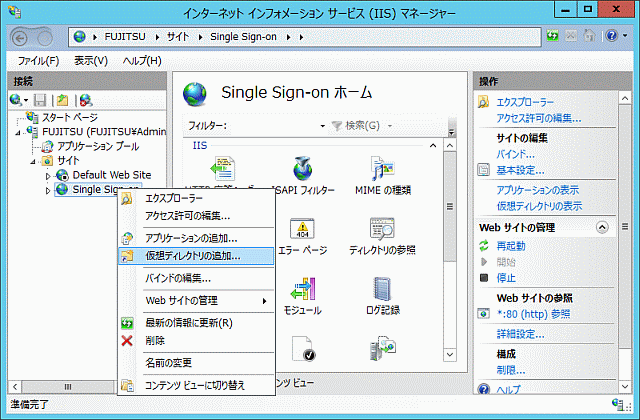Click the Back navigation arrow button
The width and height of the screenshot is (640, 420).
point(20,38)
